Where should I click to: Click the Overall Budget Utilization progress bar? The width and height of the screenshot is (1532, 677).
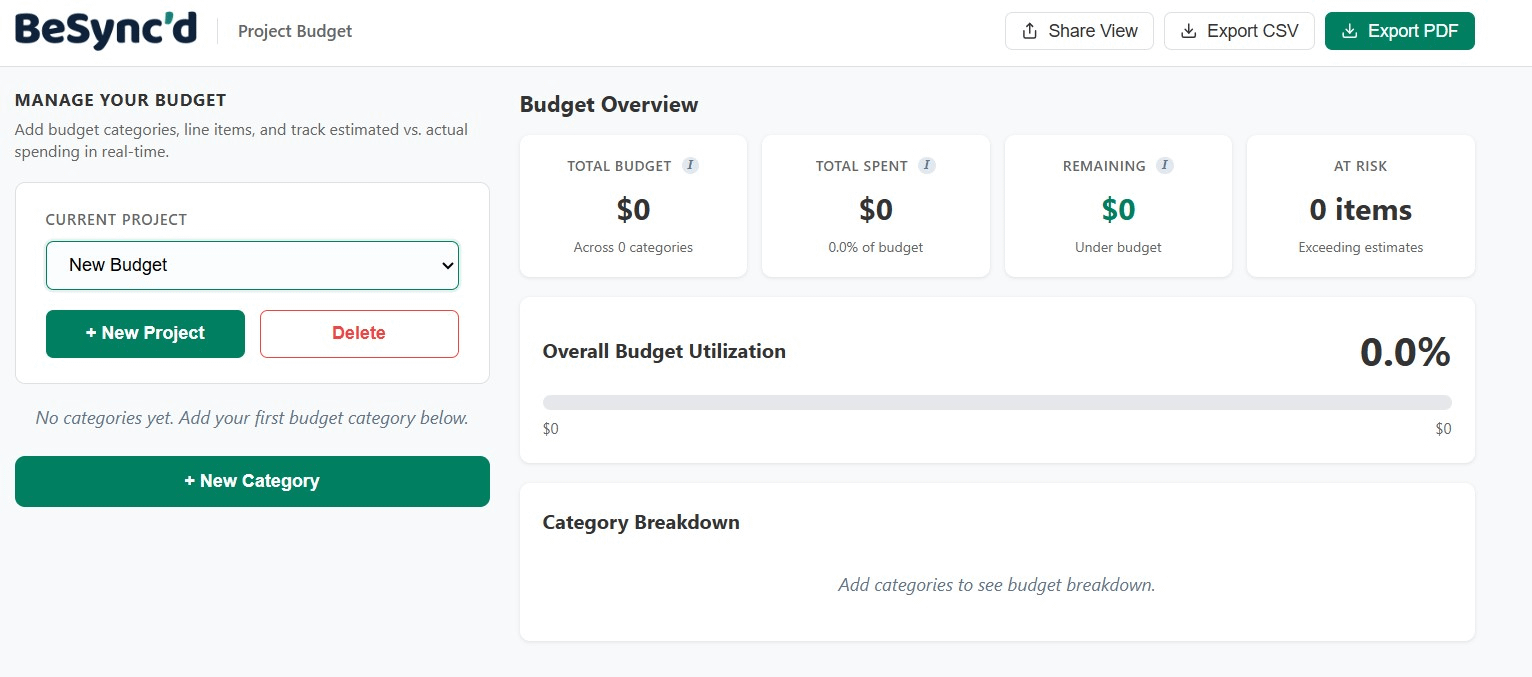click(997, 401)
